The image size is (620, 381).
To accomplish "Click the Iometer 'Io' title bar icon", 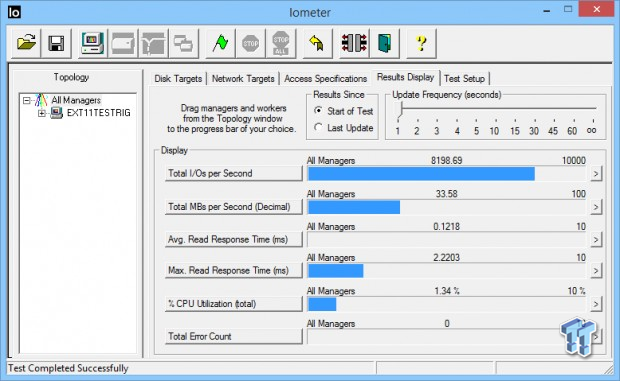I will [14, 12].
